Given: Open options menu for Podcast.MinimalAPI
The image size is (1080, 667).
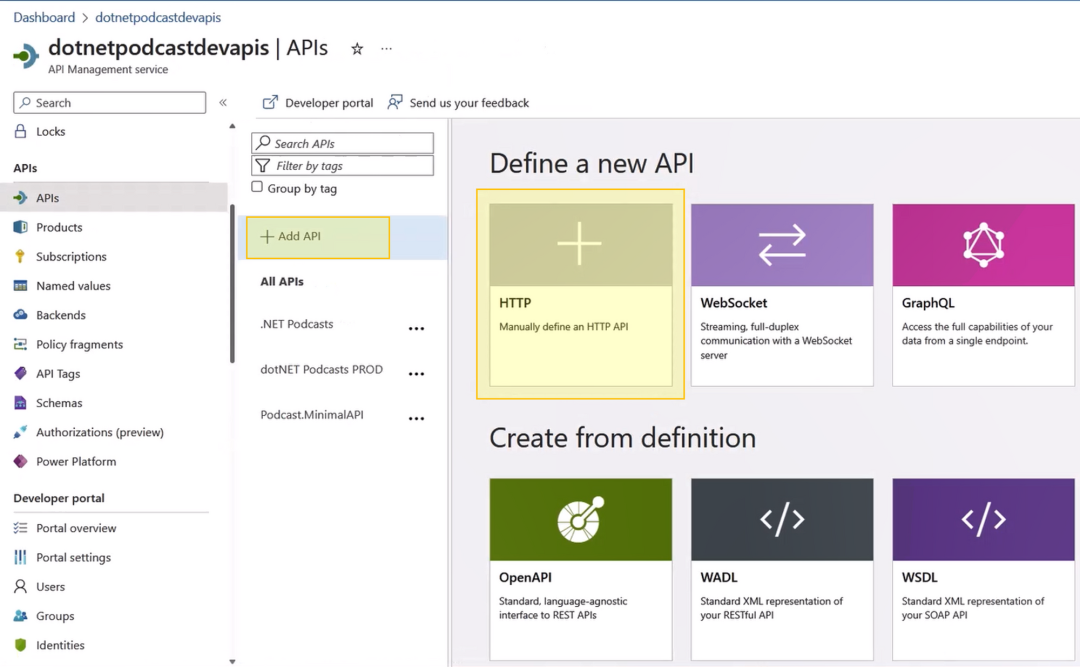Looking at the screenshot, I should (416, 419).
